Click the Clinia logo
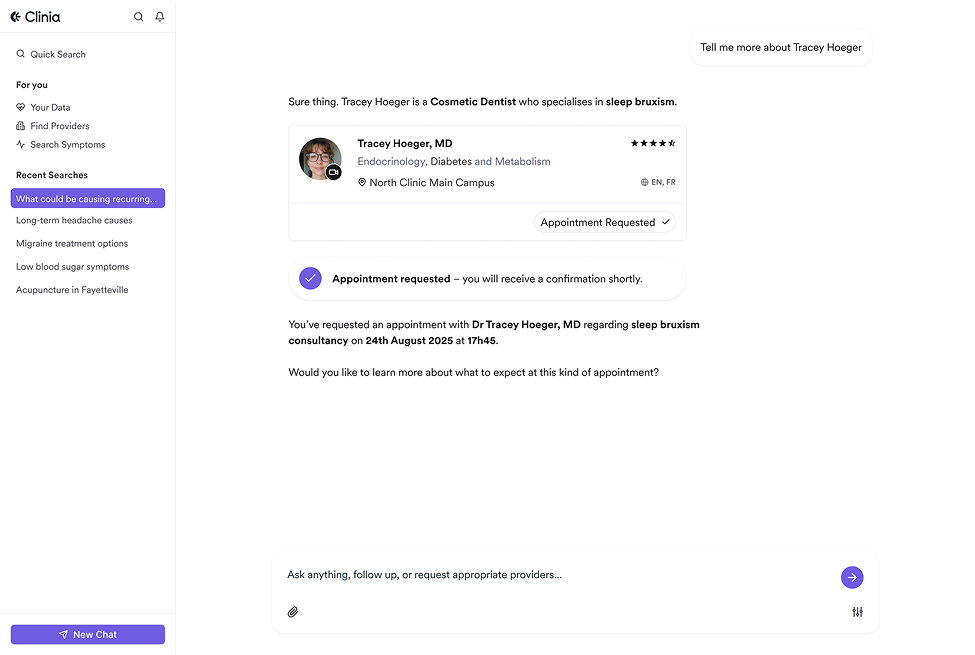The image size is (975, 655). pyautogui.click(x=36, y=17)
